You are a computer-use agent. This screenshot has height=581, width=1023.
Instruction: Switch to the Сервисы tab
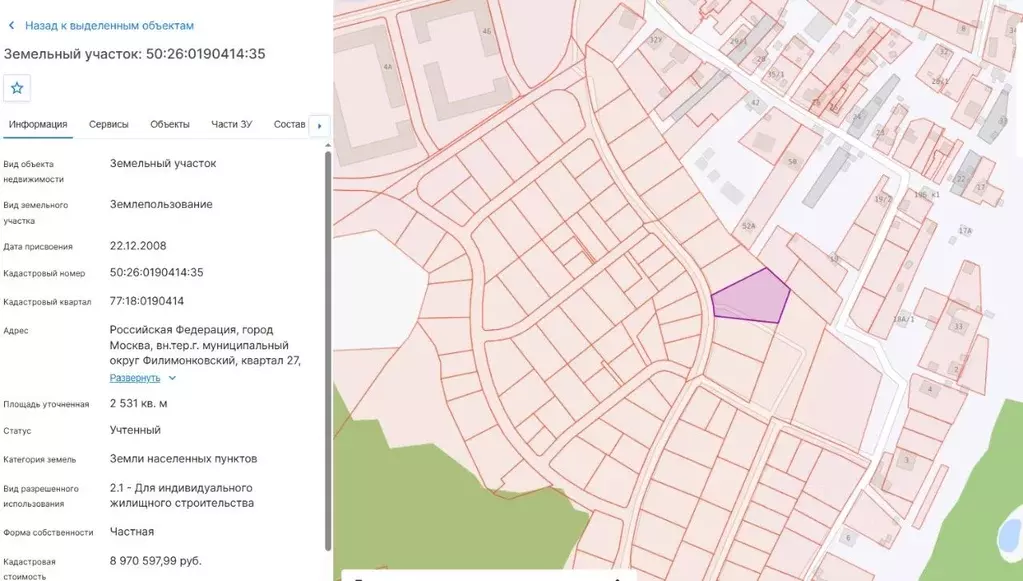[x=108, y=125]
